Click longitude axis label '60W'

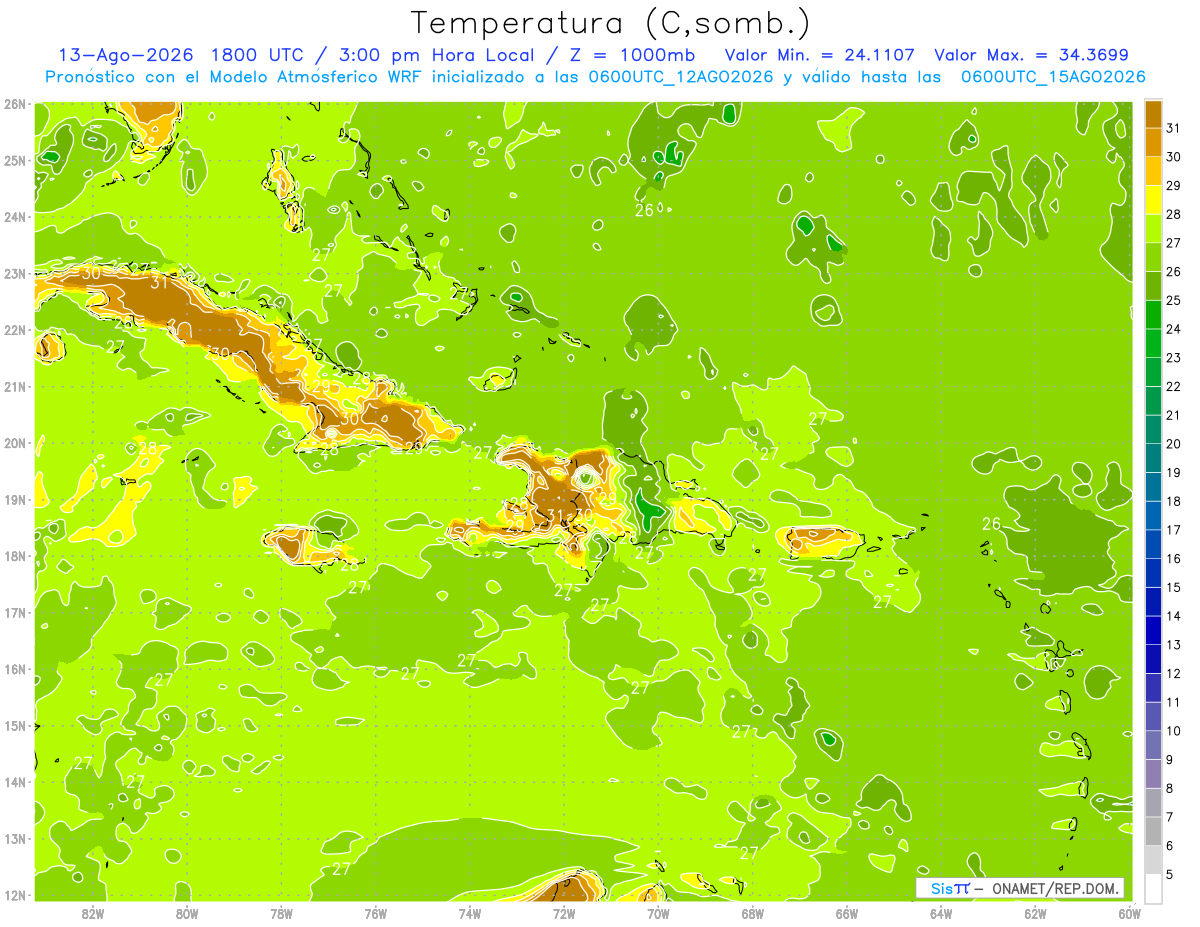1129,913
